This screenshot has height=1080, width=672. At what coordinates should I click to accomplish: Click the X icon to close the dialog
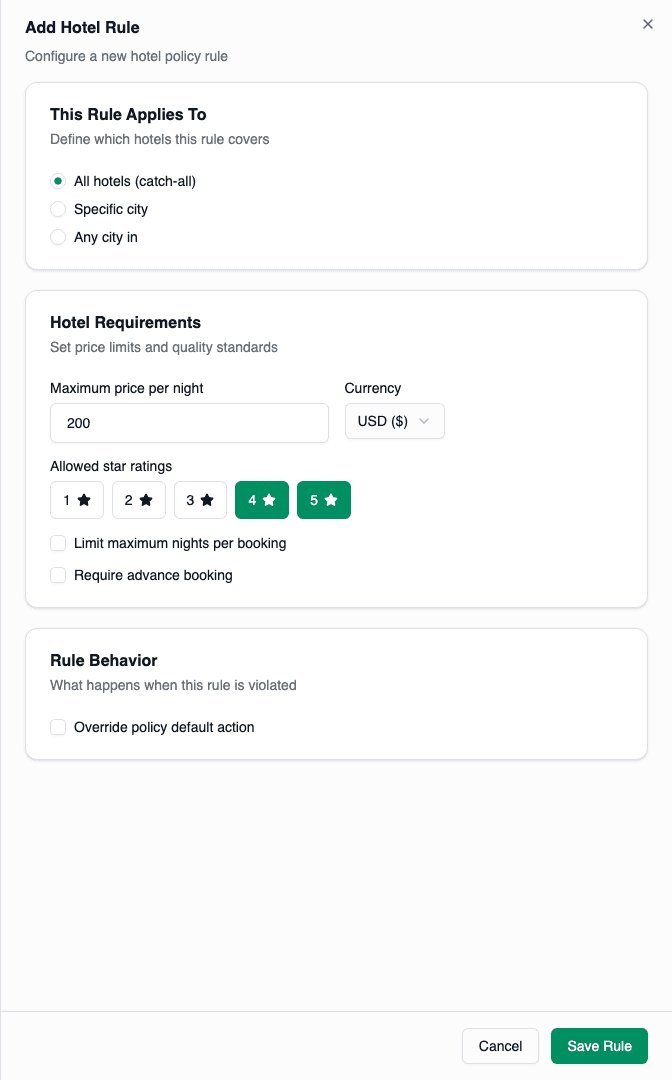(647, 24)
